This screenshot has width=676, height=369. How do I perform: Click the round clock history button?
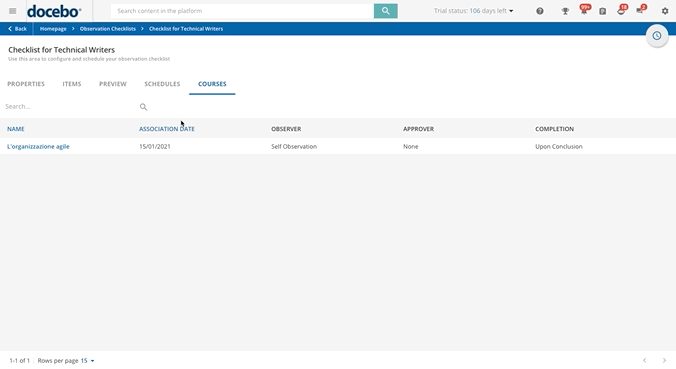point(657,36)
